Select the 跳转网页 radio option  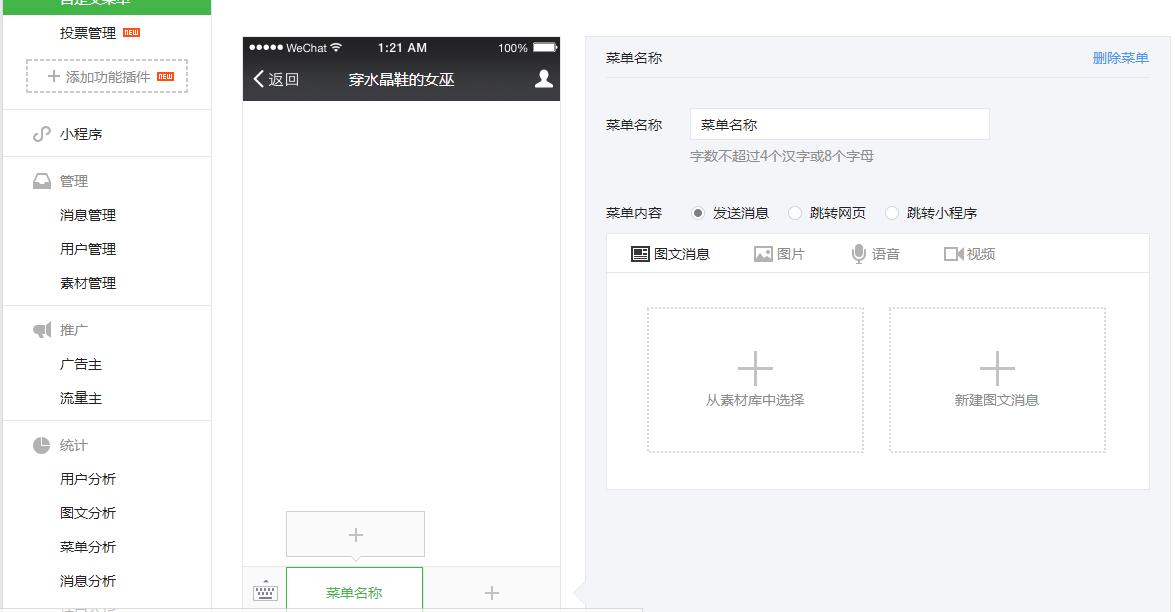pos(794,213)
